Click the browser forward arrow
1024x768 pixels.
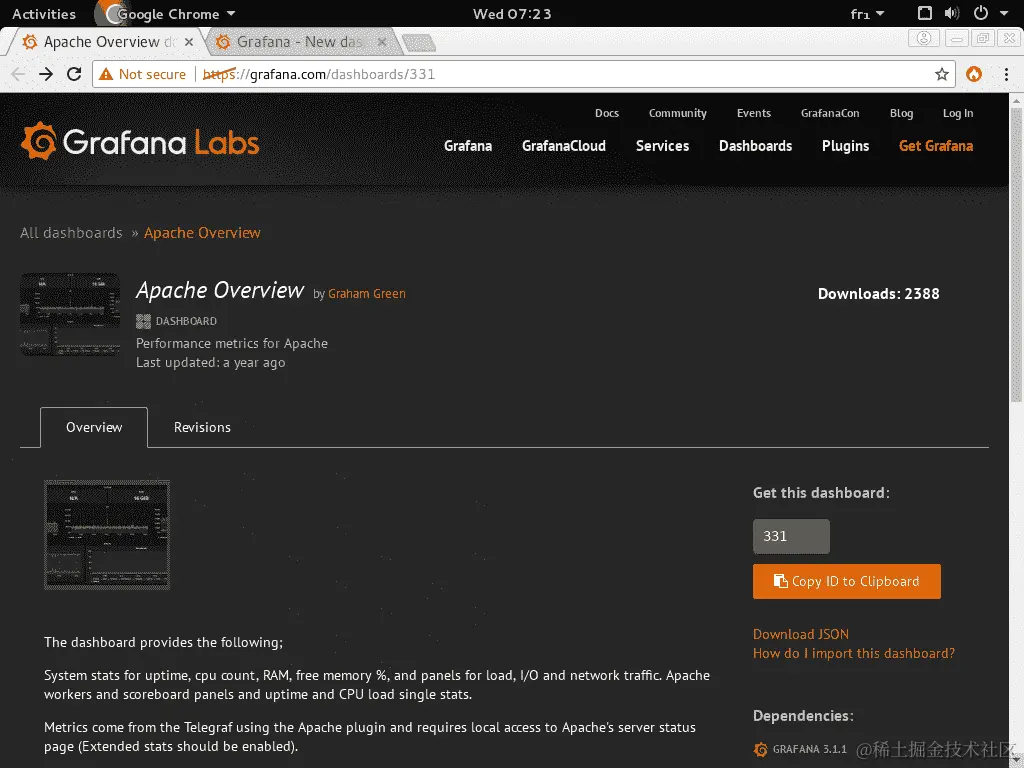pos(46,74)
